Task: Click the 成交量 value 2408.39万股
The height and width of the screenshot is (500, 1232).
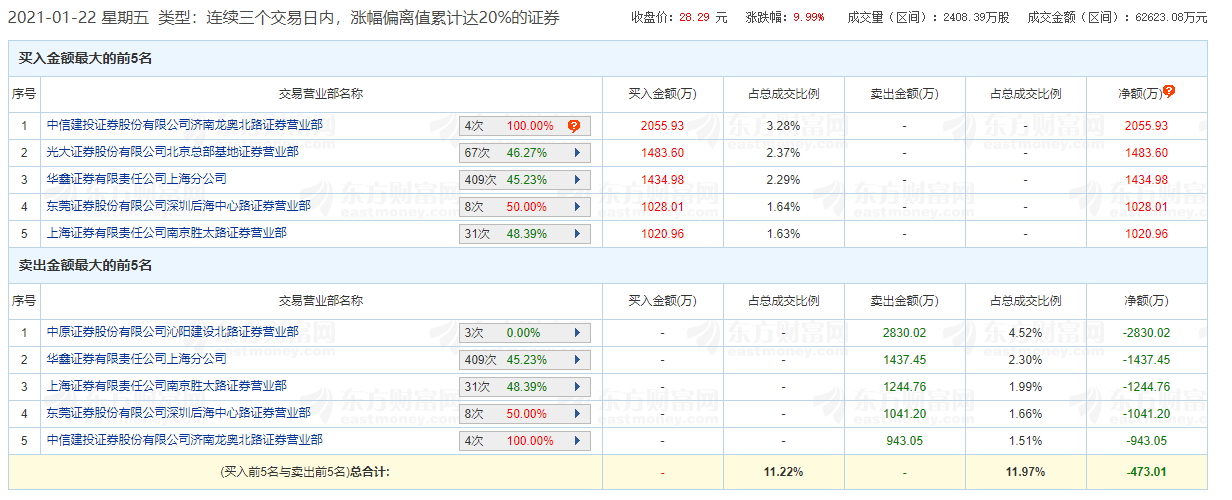Action: coord(976,18)
